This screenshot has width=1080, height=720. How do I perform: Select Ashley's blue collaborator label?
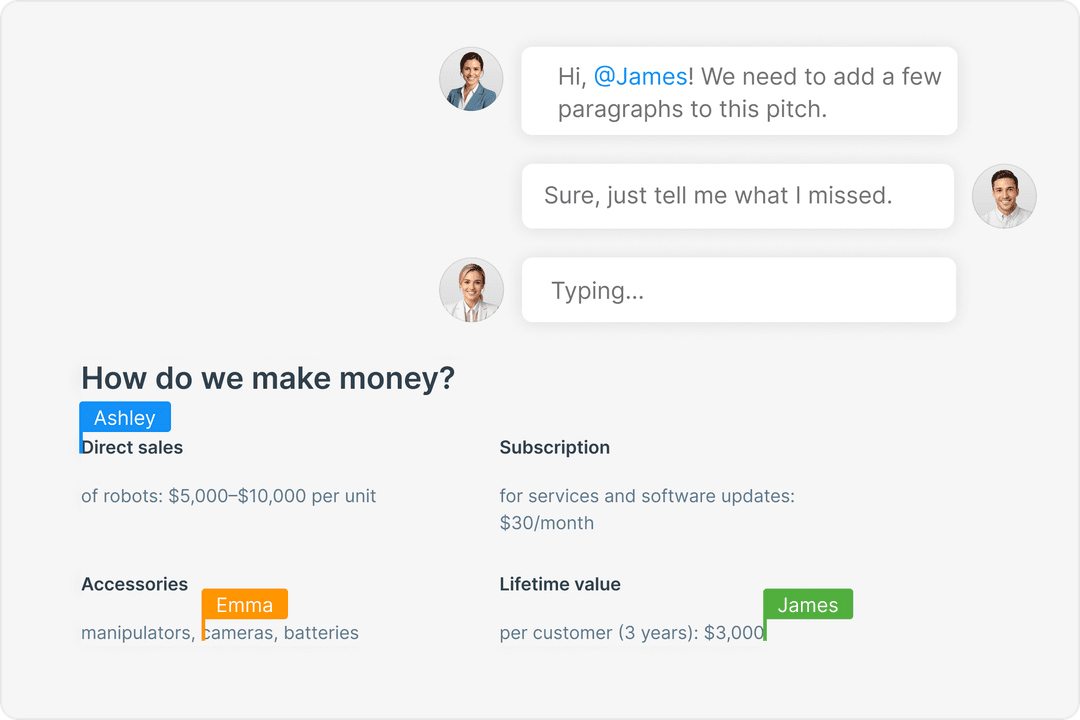[125, 417]
